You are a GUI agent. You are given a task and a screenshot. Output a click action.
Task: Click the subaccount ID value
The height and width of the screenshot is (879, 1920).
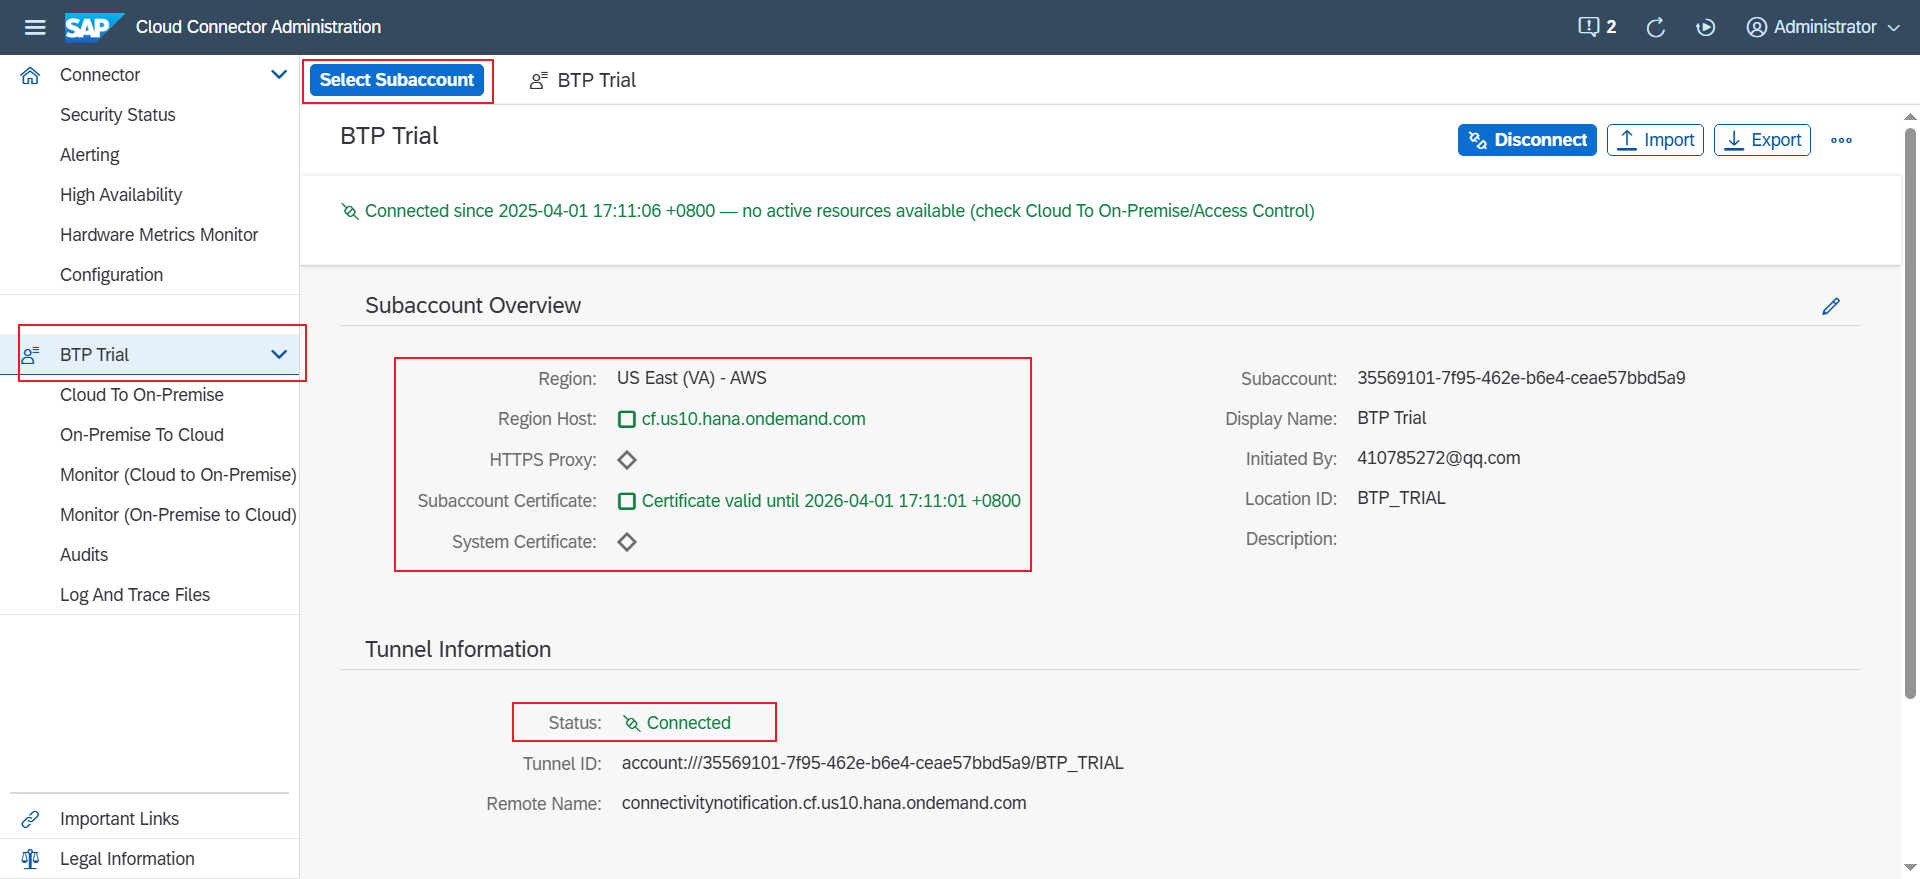(x=1521, y=378)
